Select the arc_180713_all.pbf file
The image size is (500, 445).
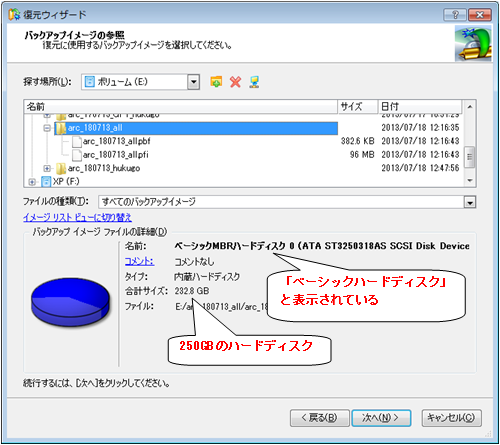(116, 141)
